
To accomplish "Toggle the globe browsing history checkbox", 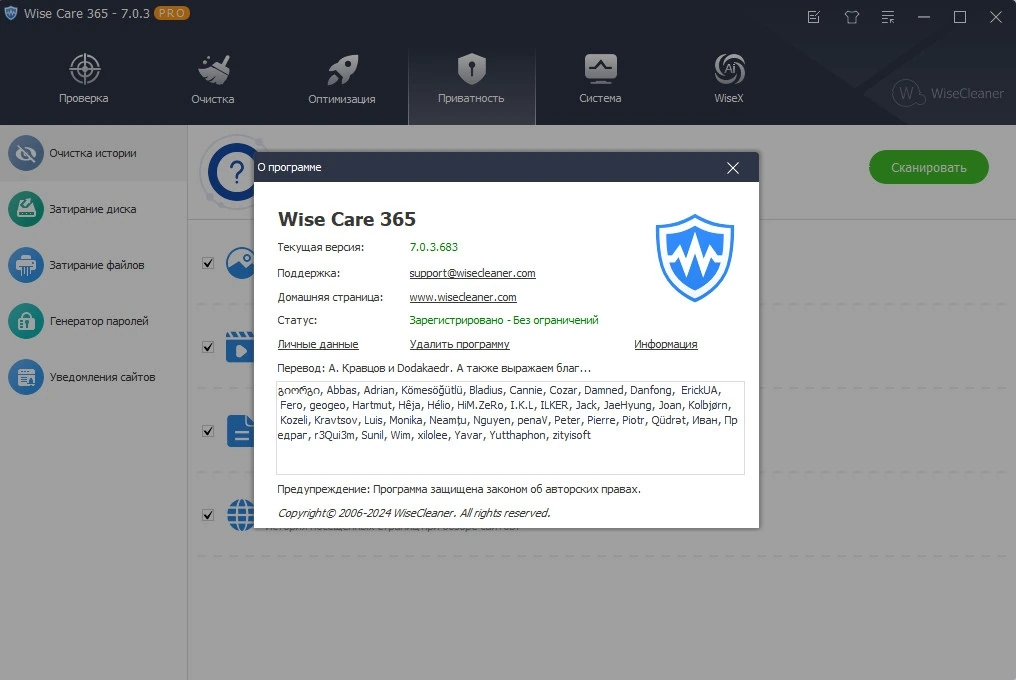I will [x=208, y=515].
